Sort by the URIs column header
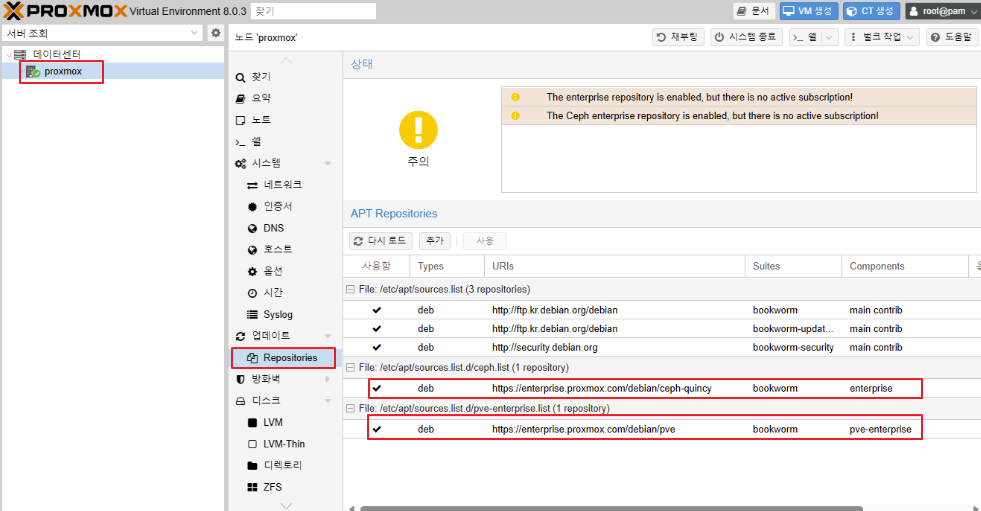The image size is (981, 511). [614, 266]
